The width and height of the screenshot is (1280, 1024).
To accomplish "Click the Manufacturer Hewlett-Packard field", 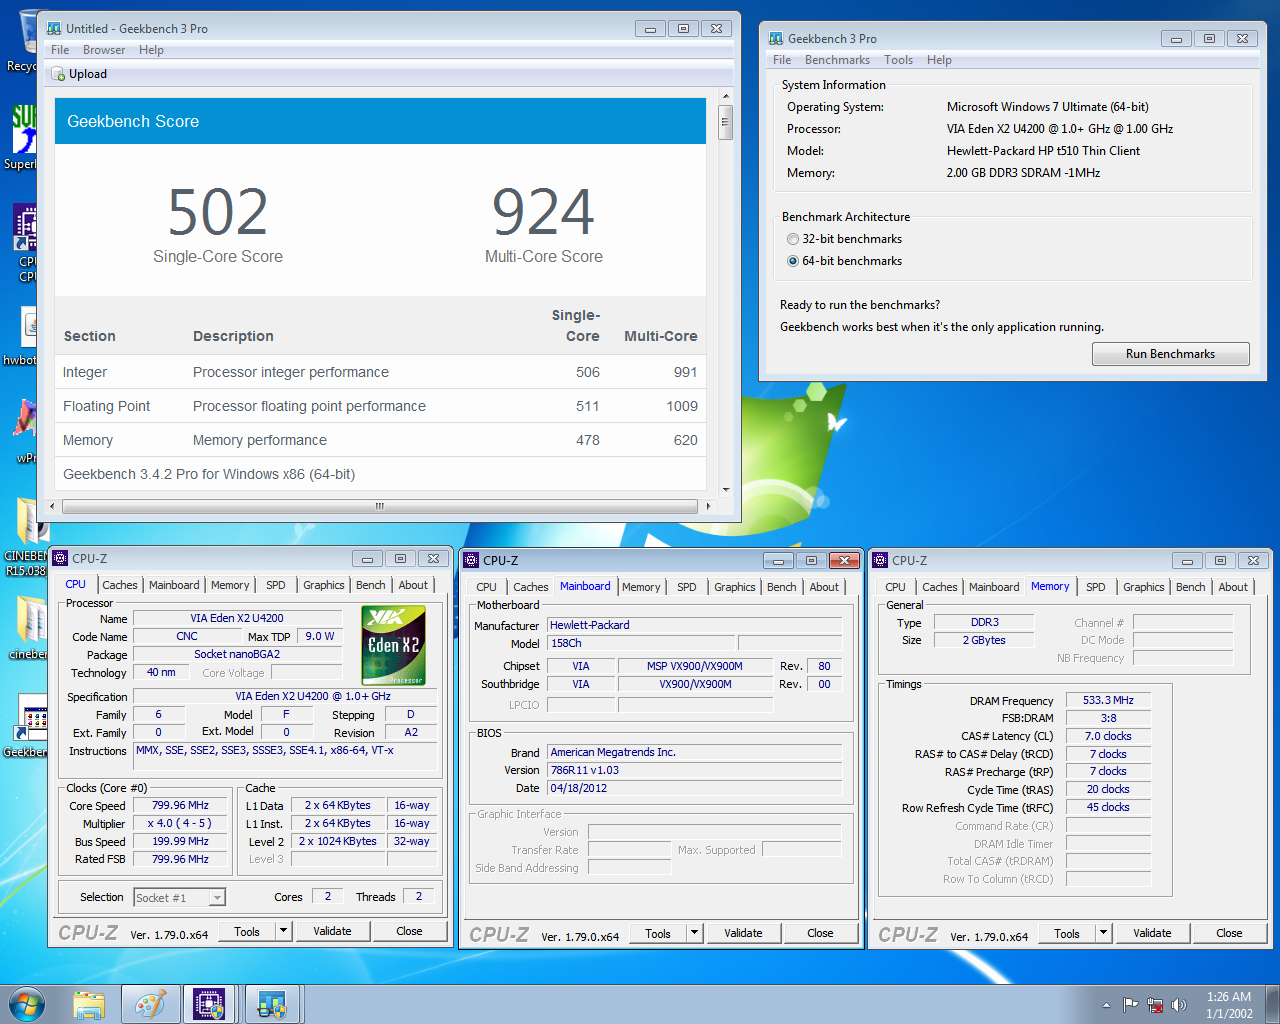I will (x=694, y=625).
